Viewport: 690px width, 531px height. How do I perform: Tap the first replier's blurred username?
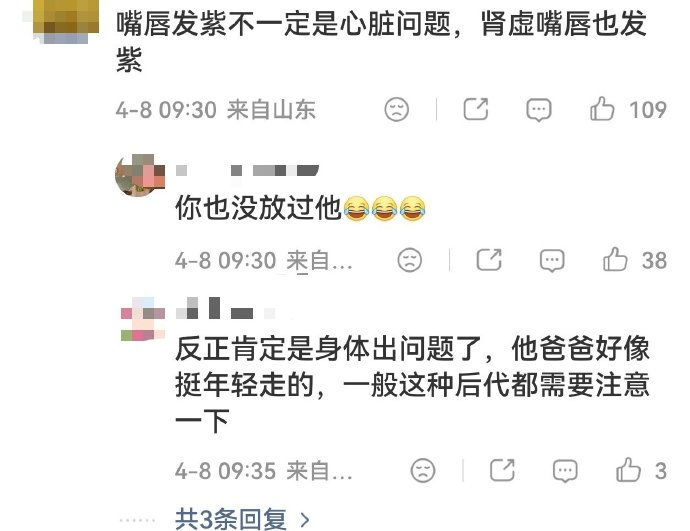pos(247,170)
